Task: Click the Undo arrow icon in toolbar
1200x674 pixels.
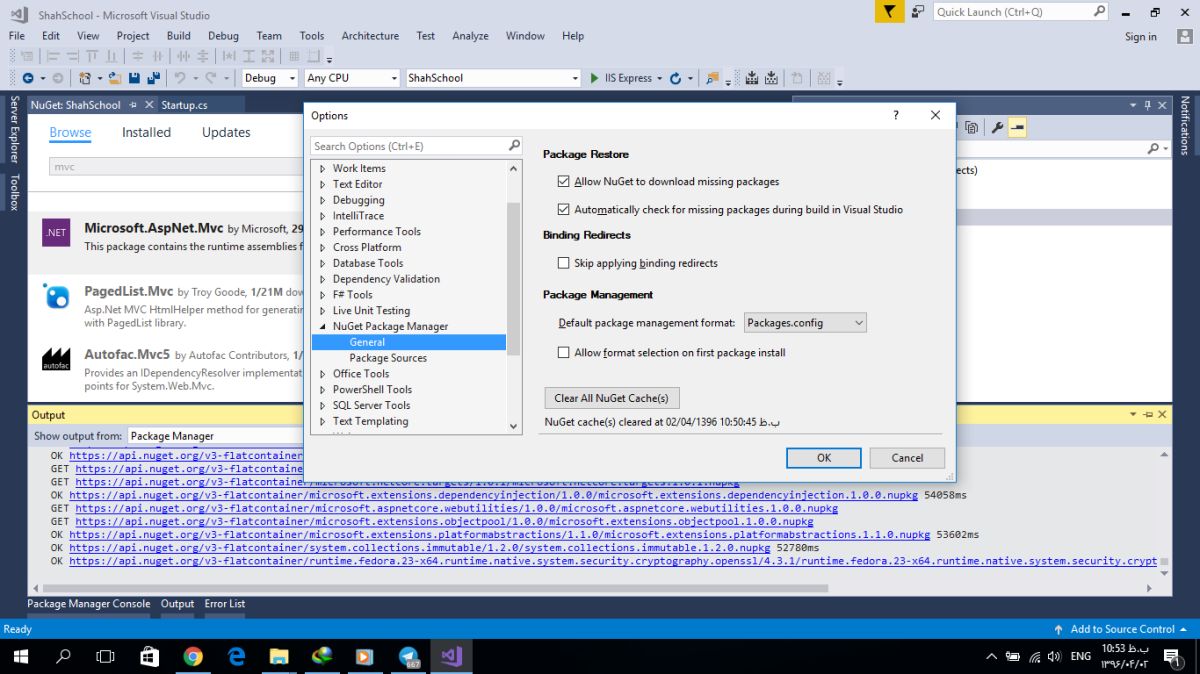Action: click(180, 78)
